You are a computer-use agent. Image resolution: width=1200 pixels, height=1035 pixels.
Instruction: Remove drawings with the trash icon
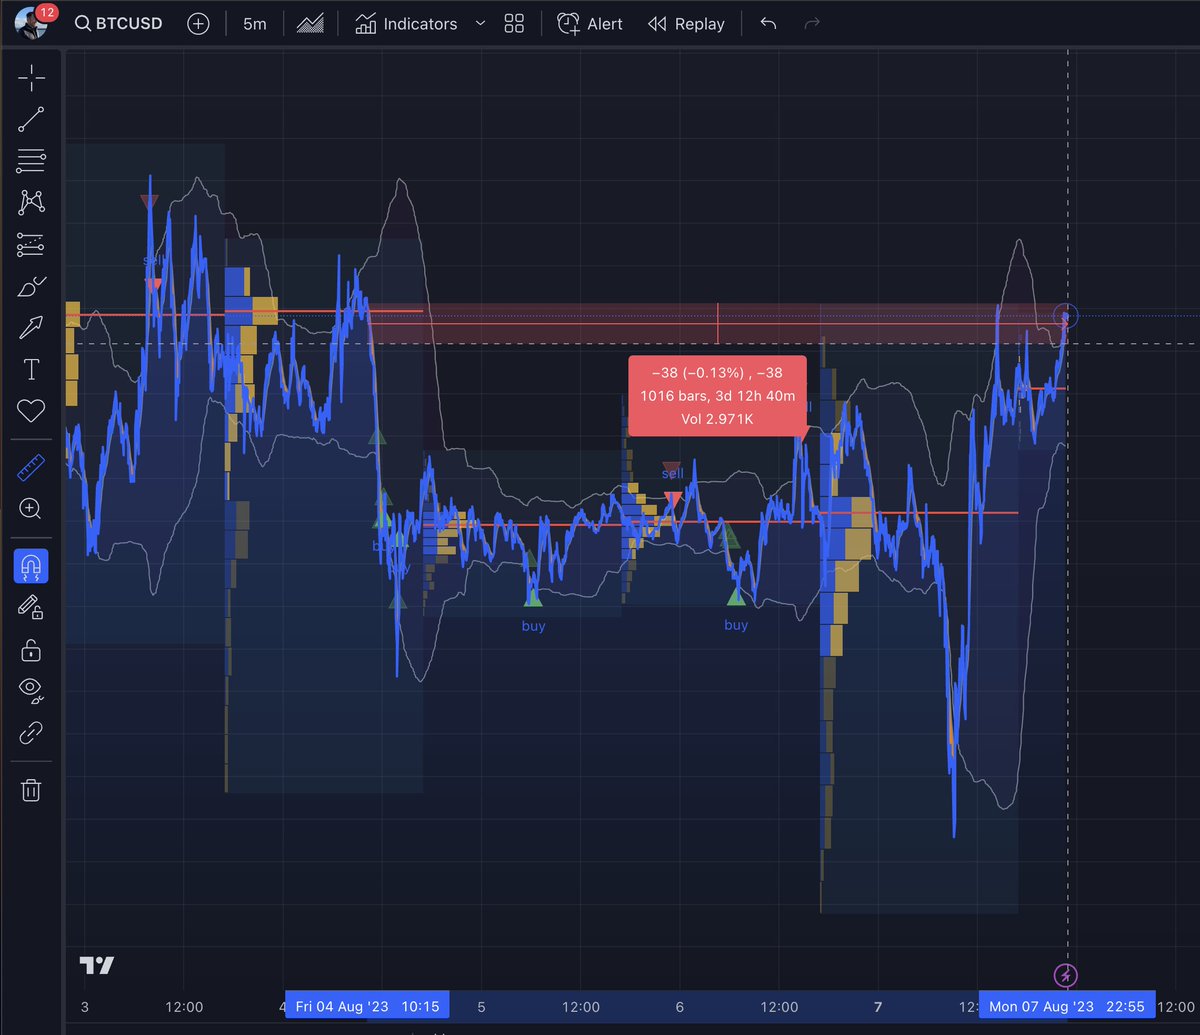31,790
